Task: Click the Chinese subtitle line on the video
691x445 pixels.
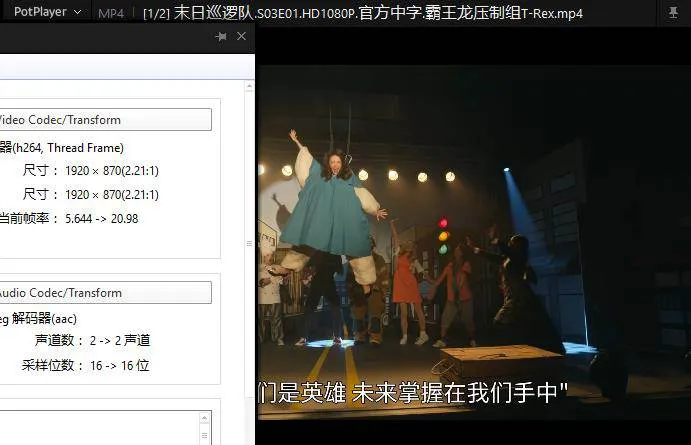Action: click(x=412, y=393)
